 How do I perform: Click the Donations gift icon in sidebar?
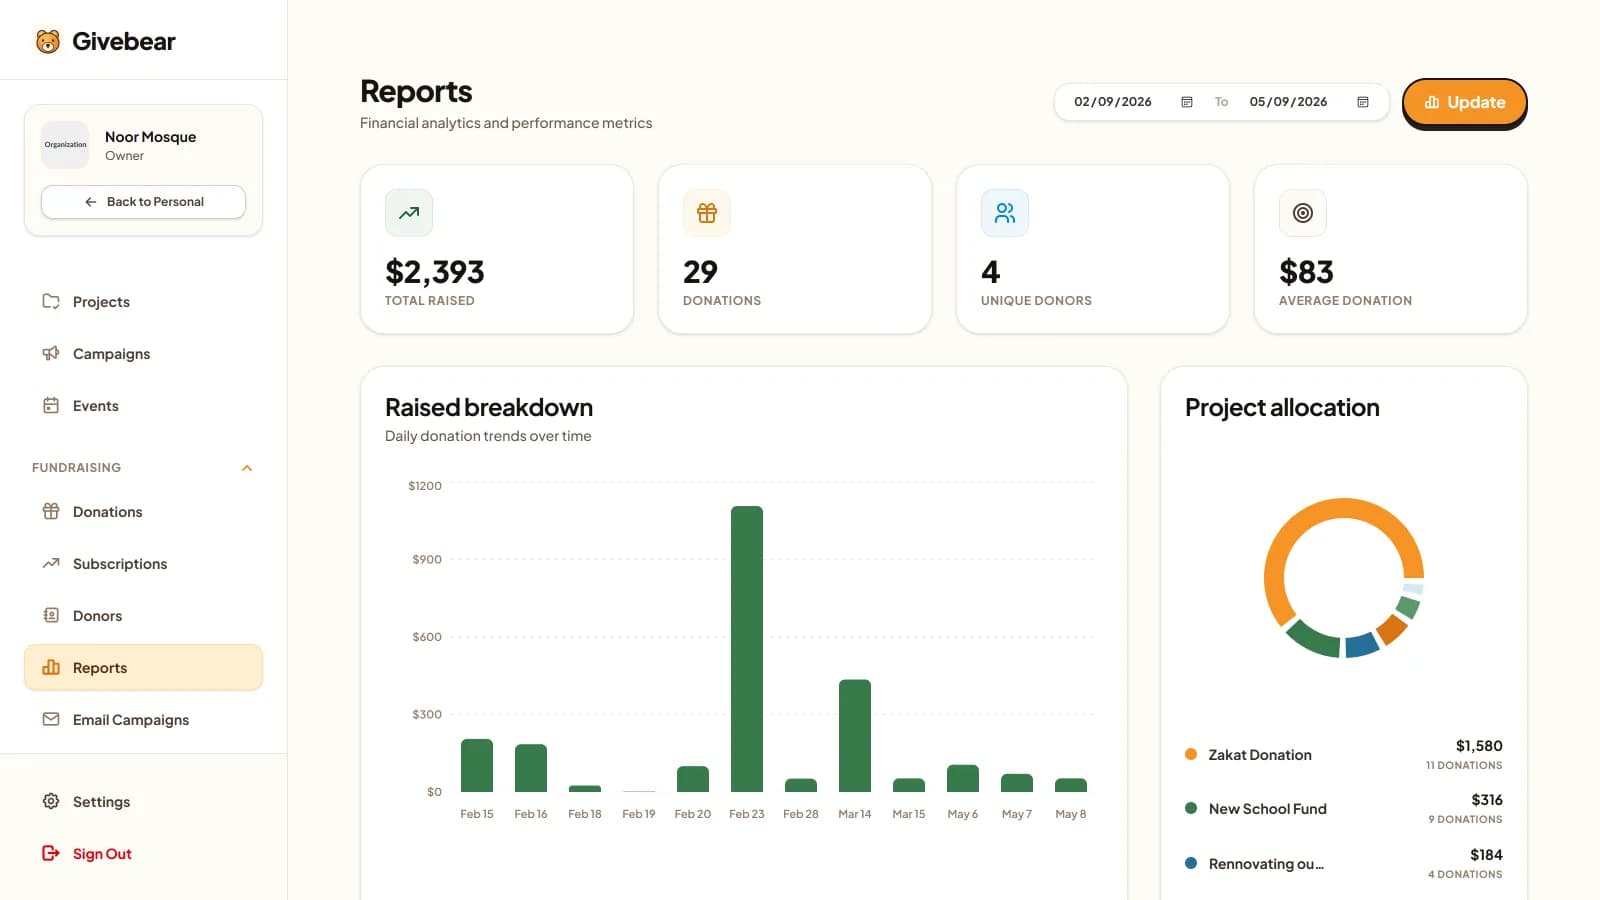(x=51, y=511)
